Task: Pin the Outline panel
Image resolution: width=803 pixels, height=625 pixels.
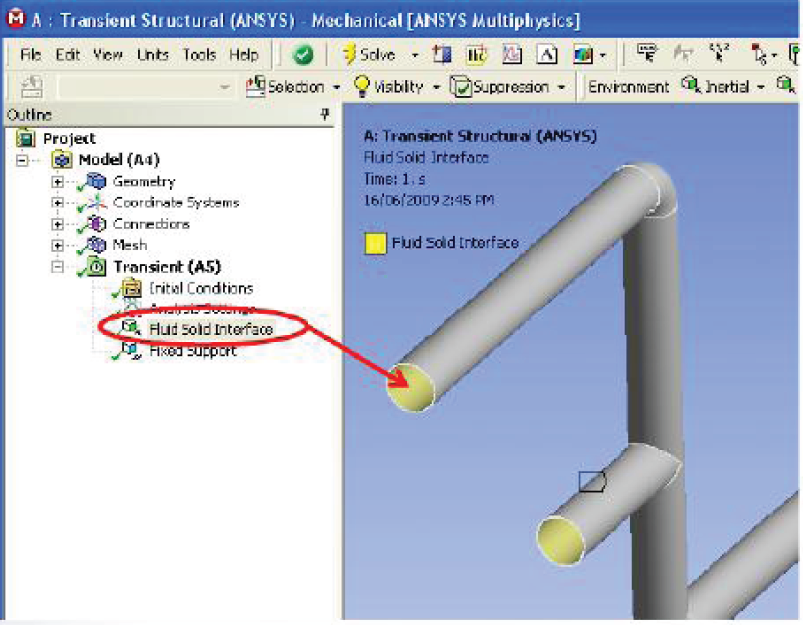Action: point(325,114)
